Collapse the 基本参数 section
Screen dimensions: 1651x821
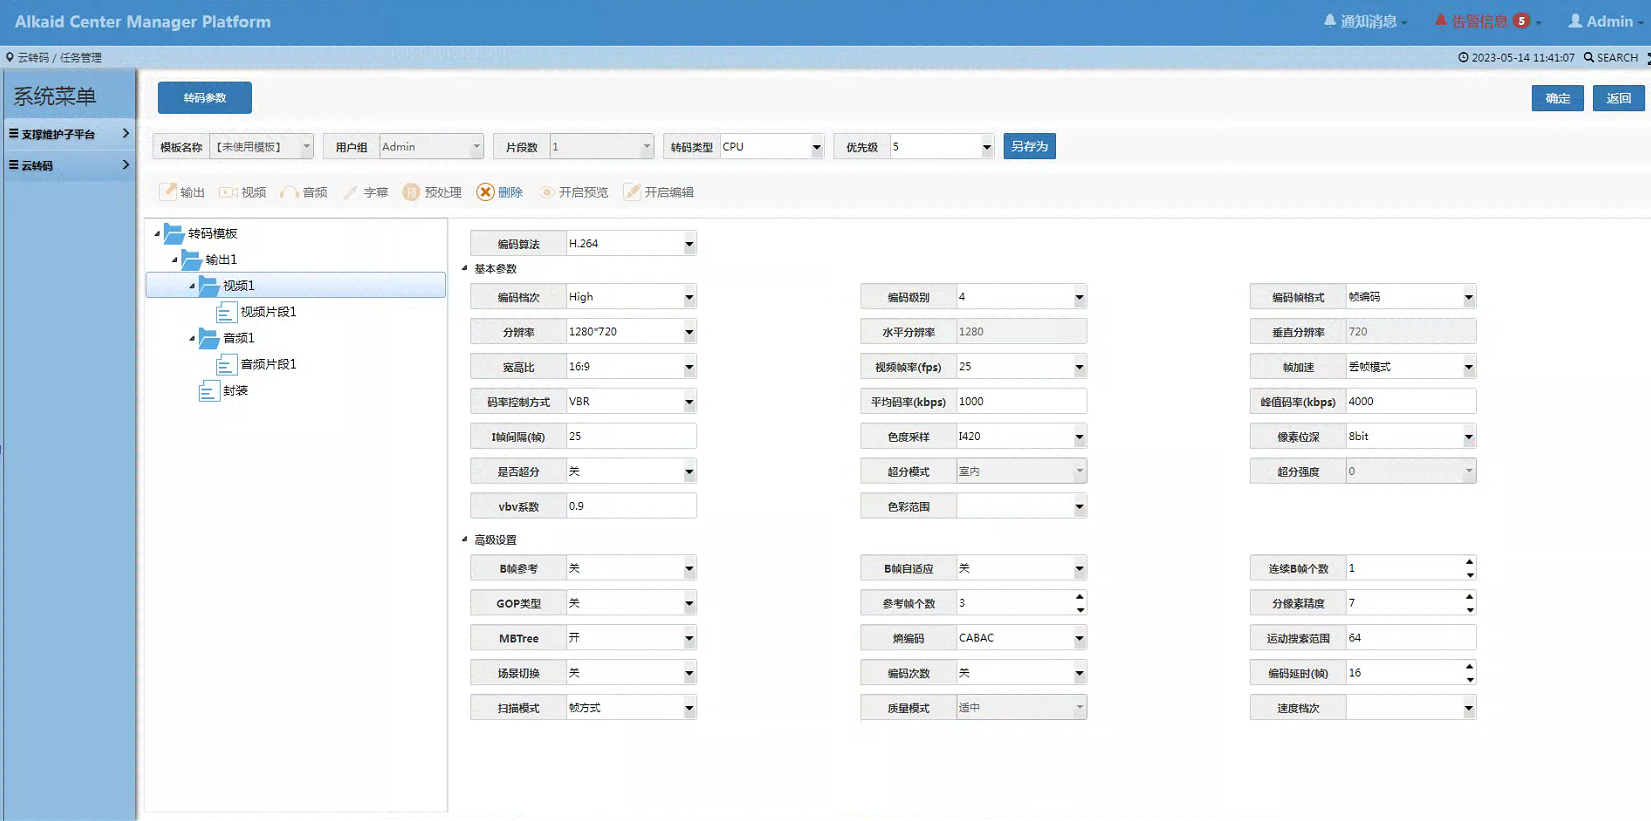pos(465,268)
